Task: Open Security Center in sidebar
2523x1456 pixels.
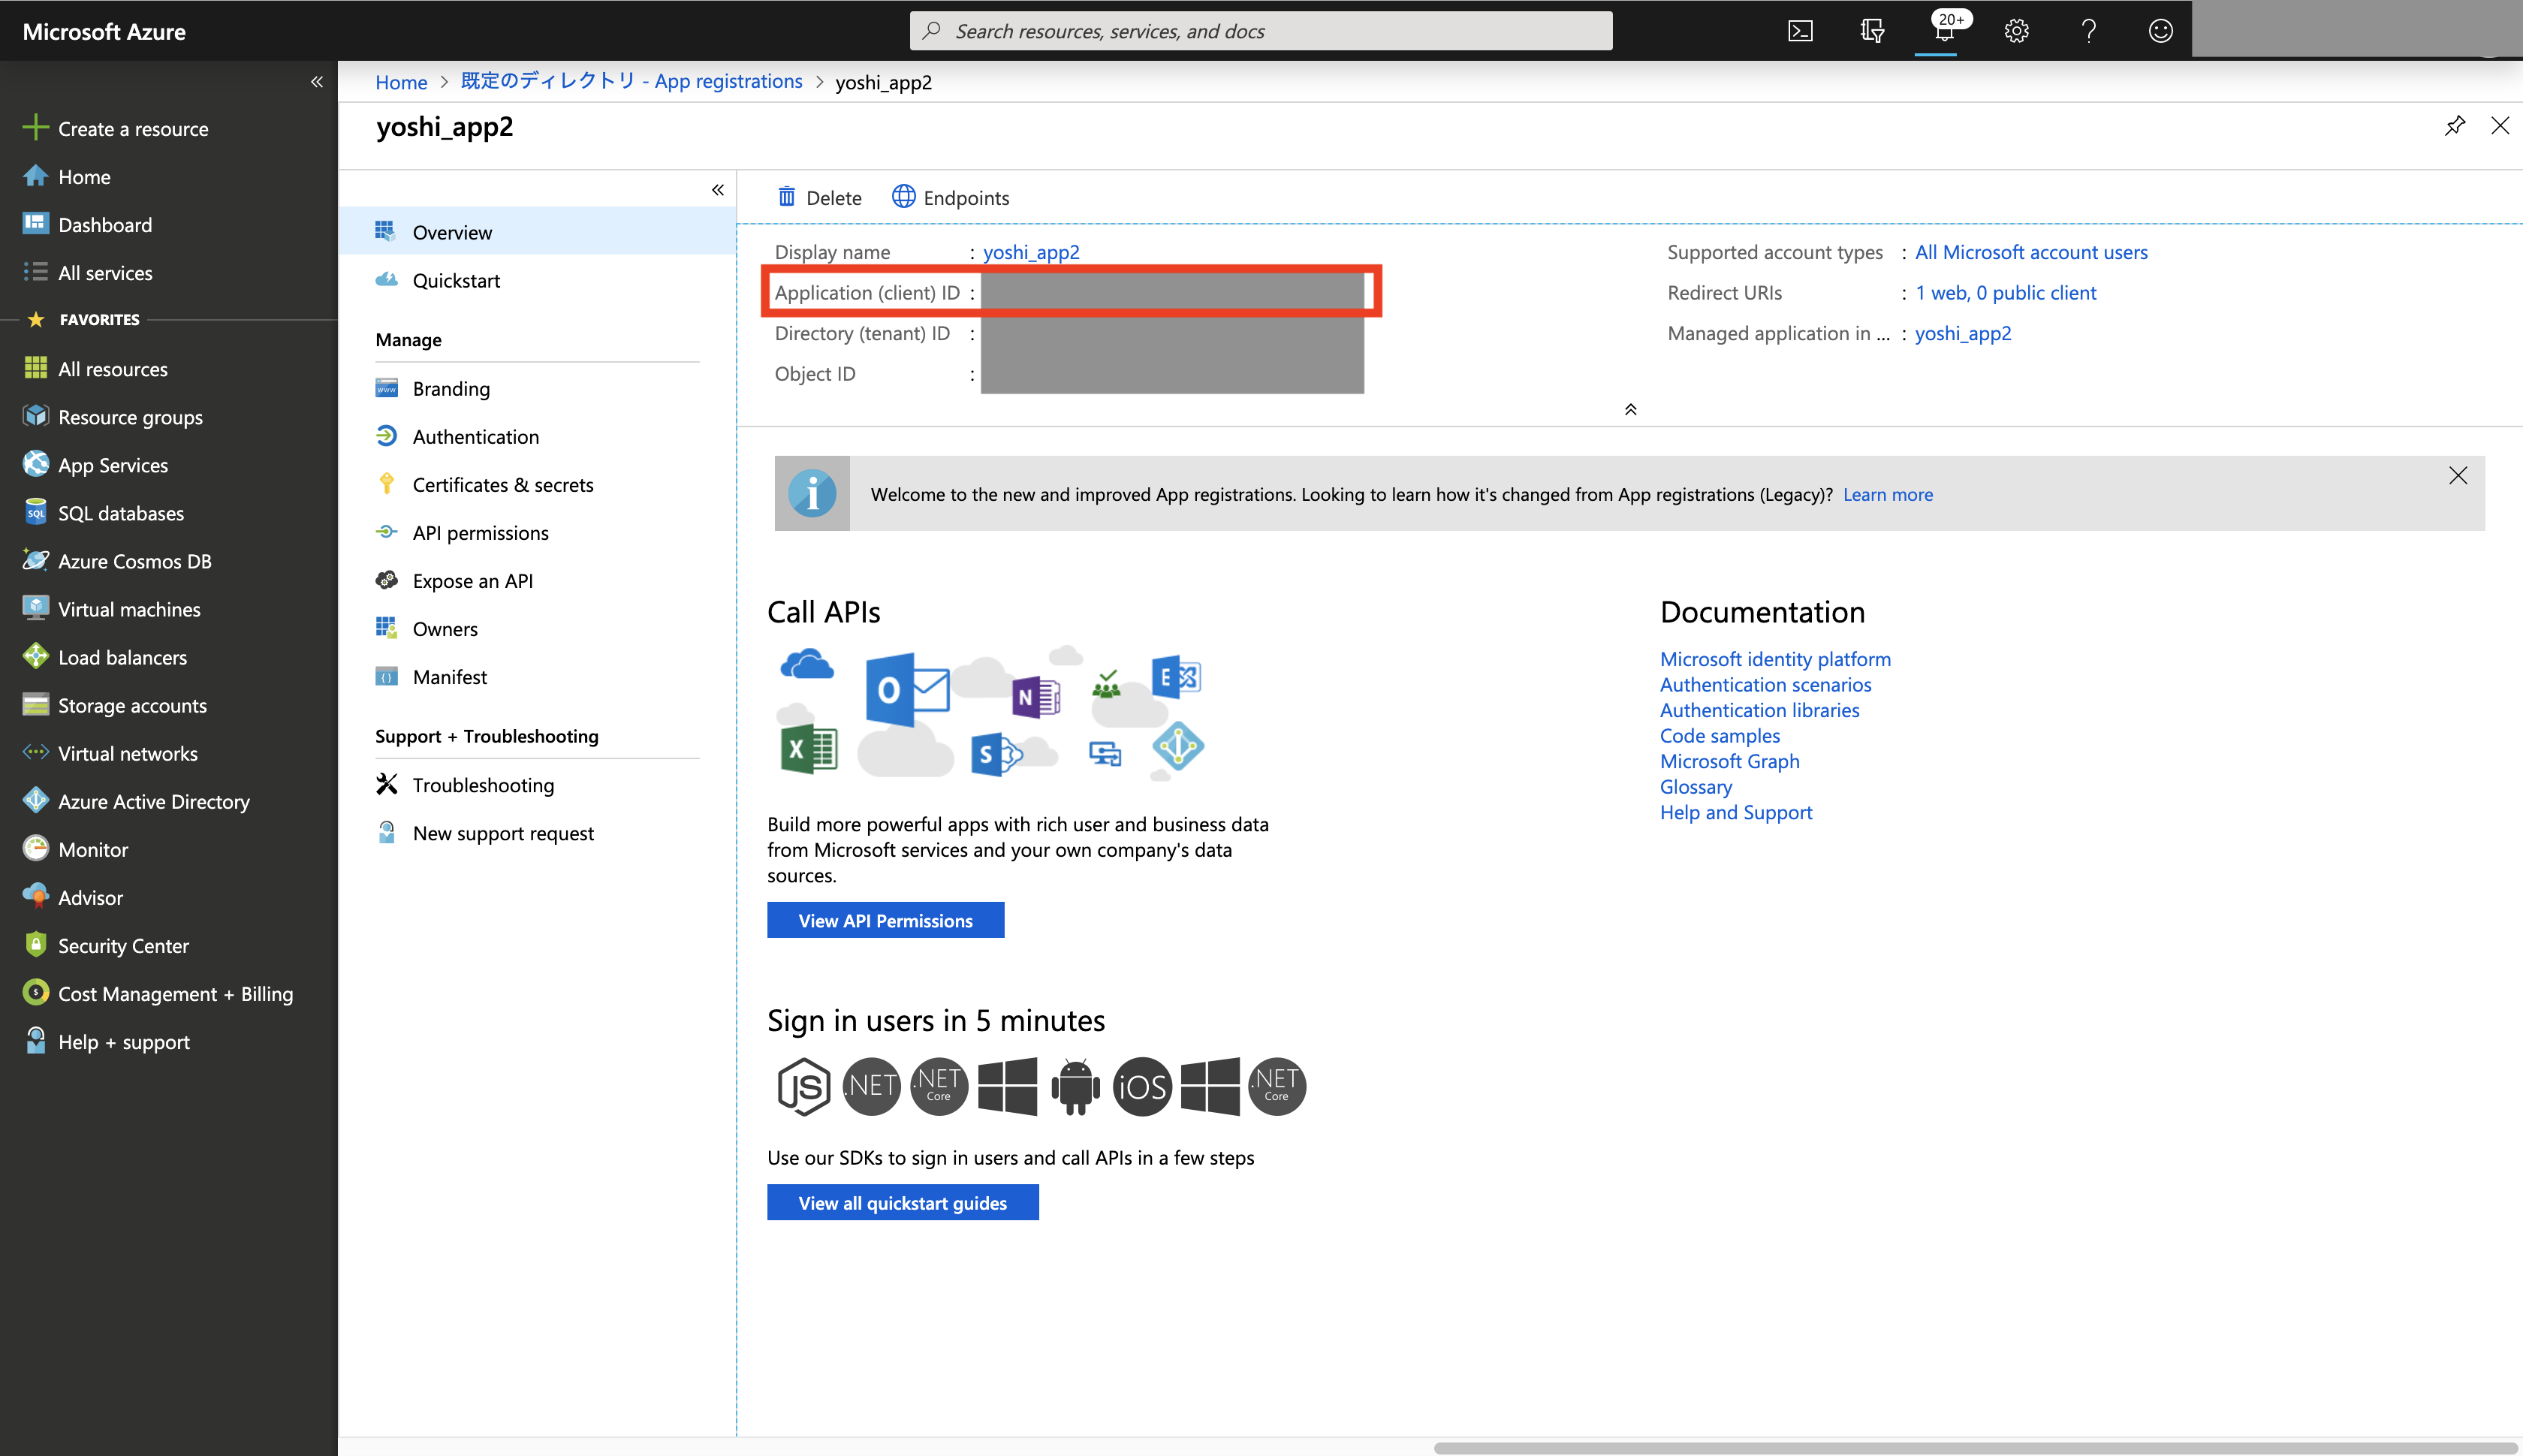Action: (106, 945)
